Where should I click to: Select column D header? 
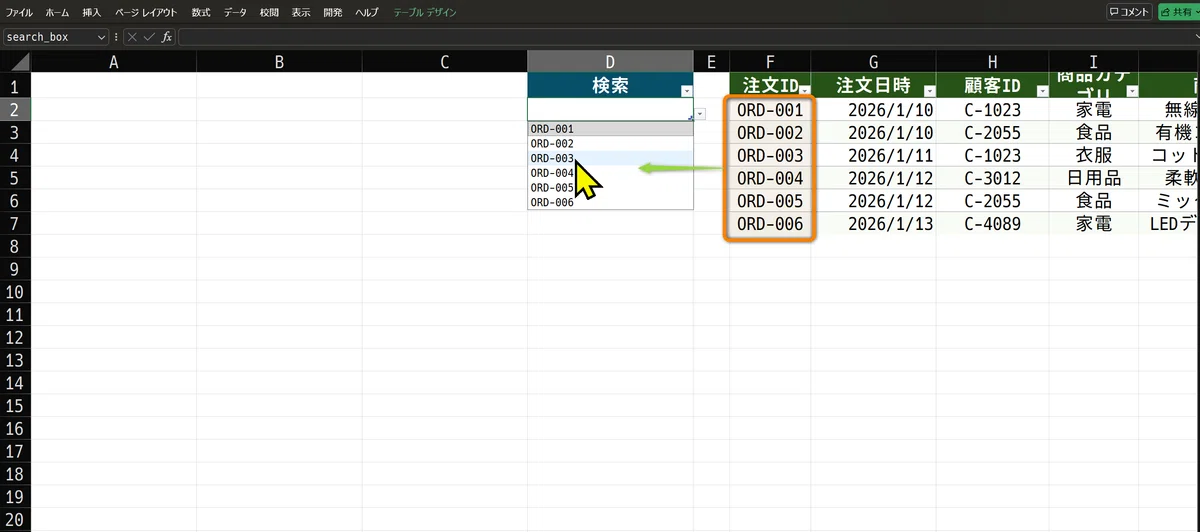610,62
